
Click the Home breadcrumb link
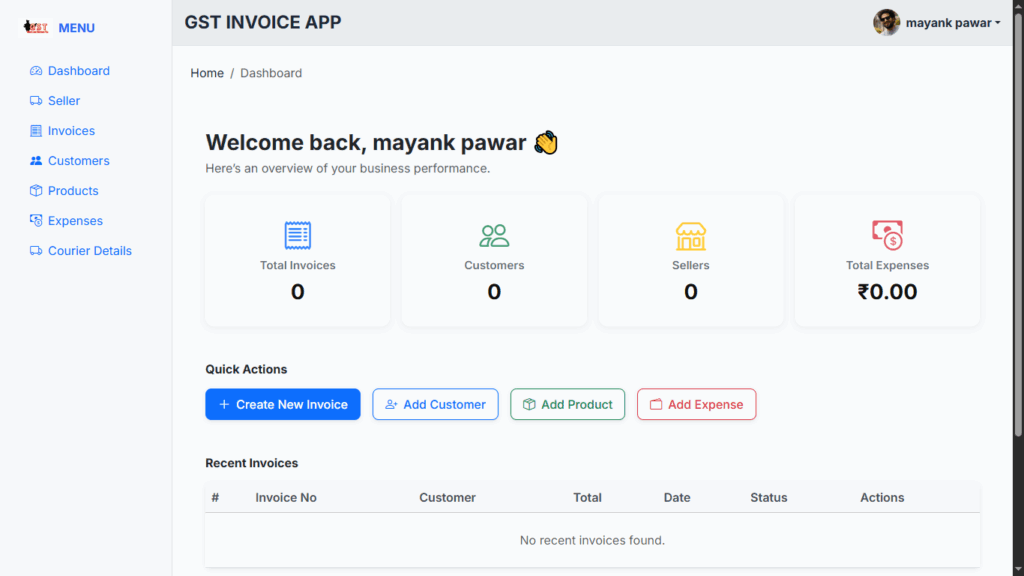coord(207,73)
